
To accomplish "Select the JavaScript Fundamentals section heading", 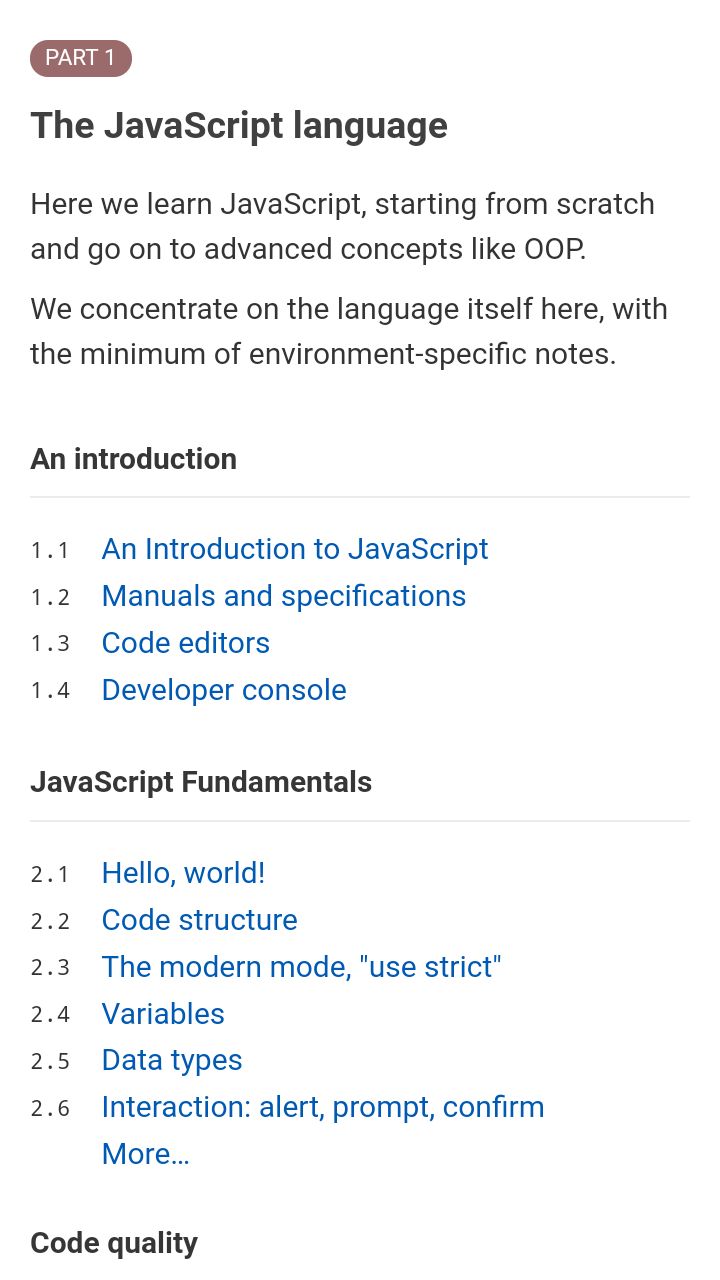I will 201,782.
